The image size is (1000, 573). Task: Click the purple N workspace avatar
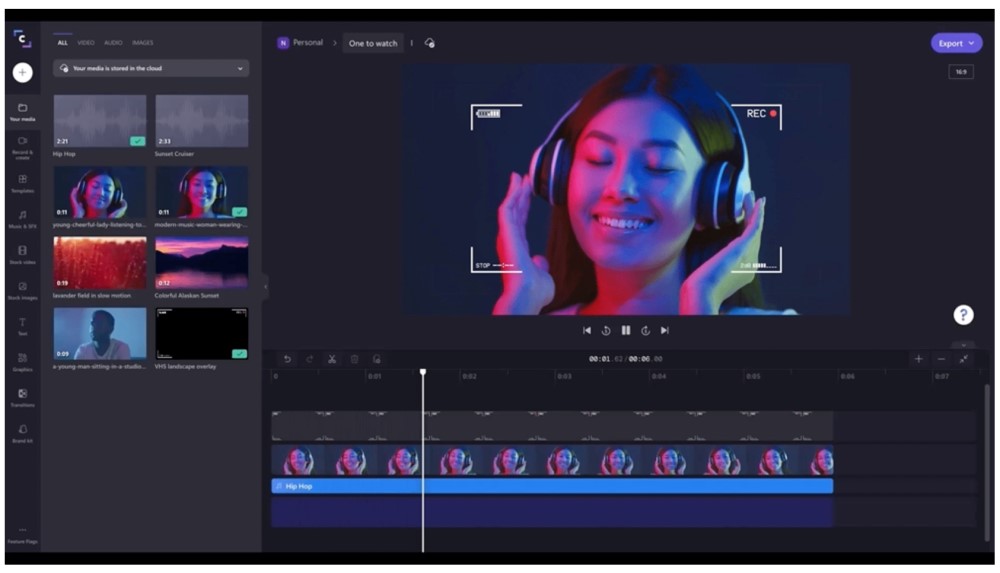pyautogui.click(x=283, y=43)
